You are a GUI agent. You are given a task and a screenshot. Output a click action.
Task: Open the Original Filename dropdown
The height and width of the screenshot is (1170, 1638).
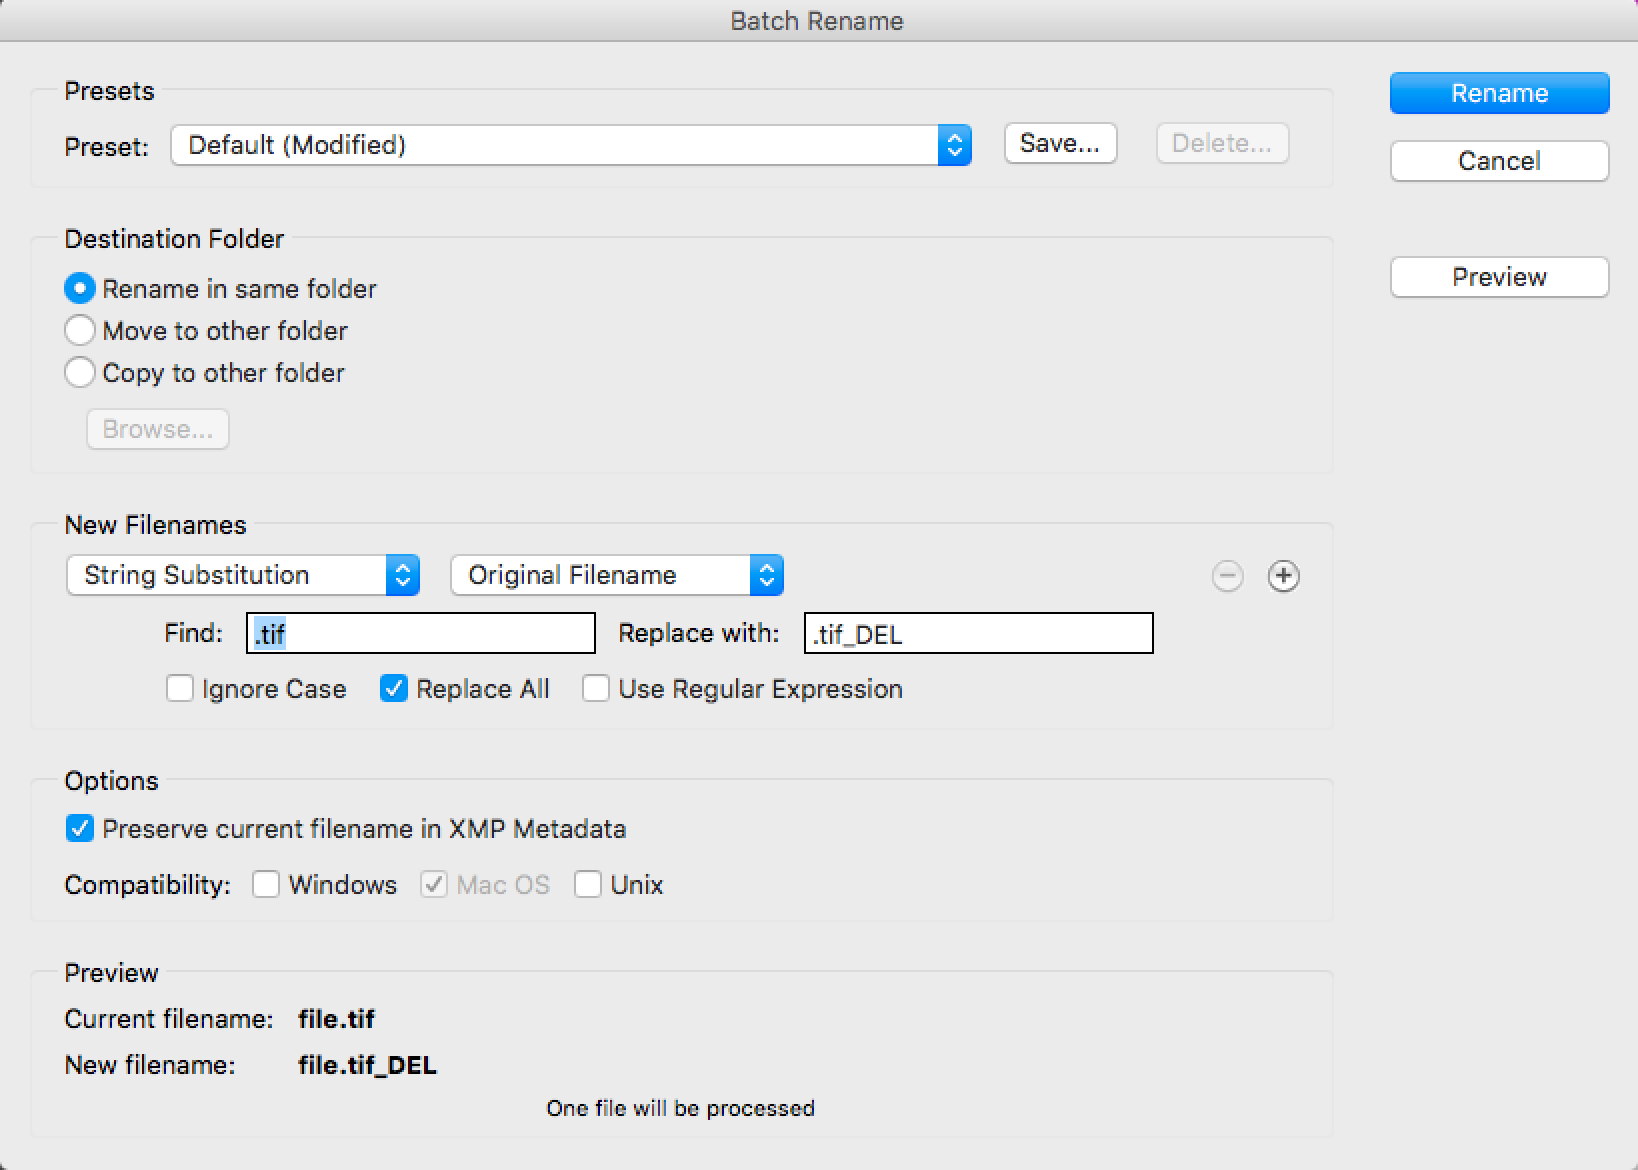(600, 575)
